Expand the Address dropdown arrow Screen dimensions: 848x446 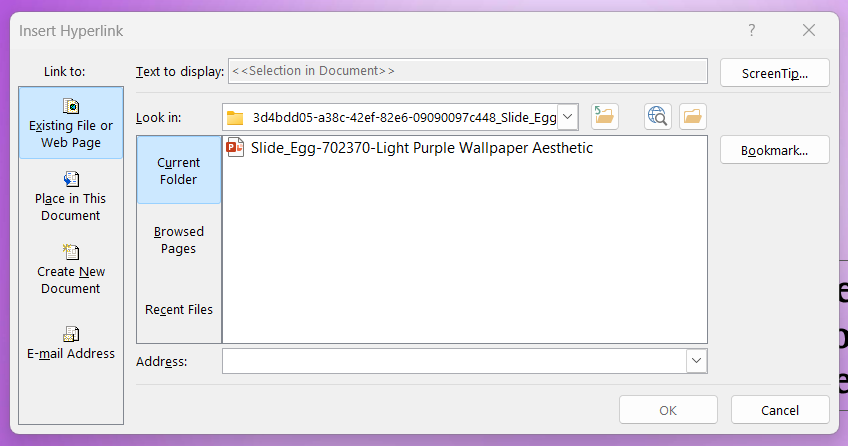pos(696,361)
